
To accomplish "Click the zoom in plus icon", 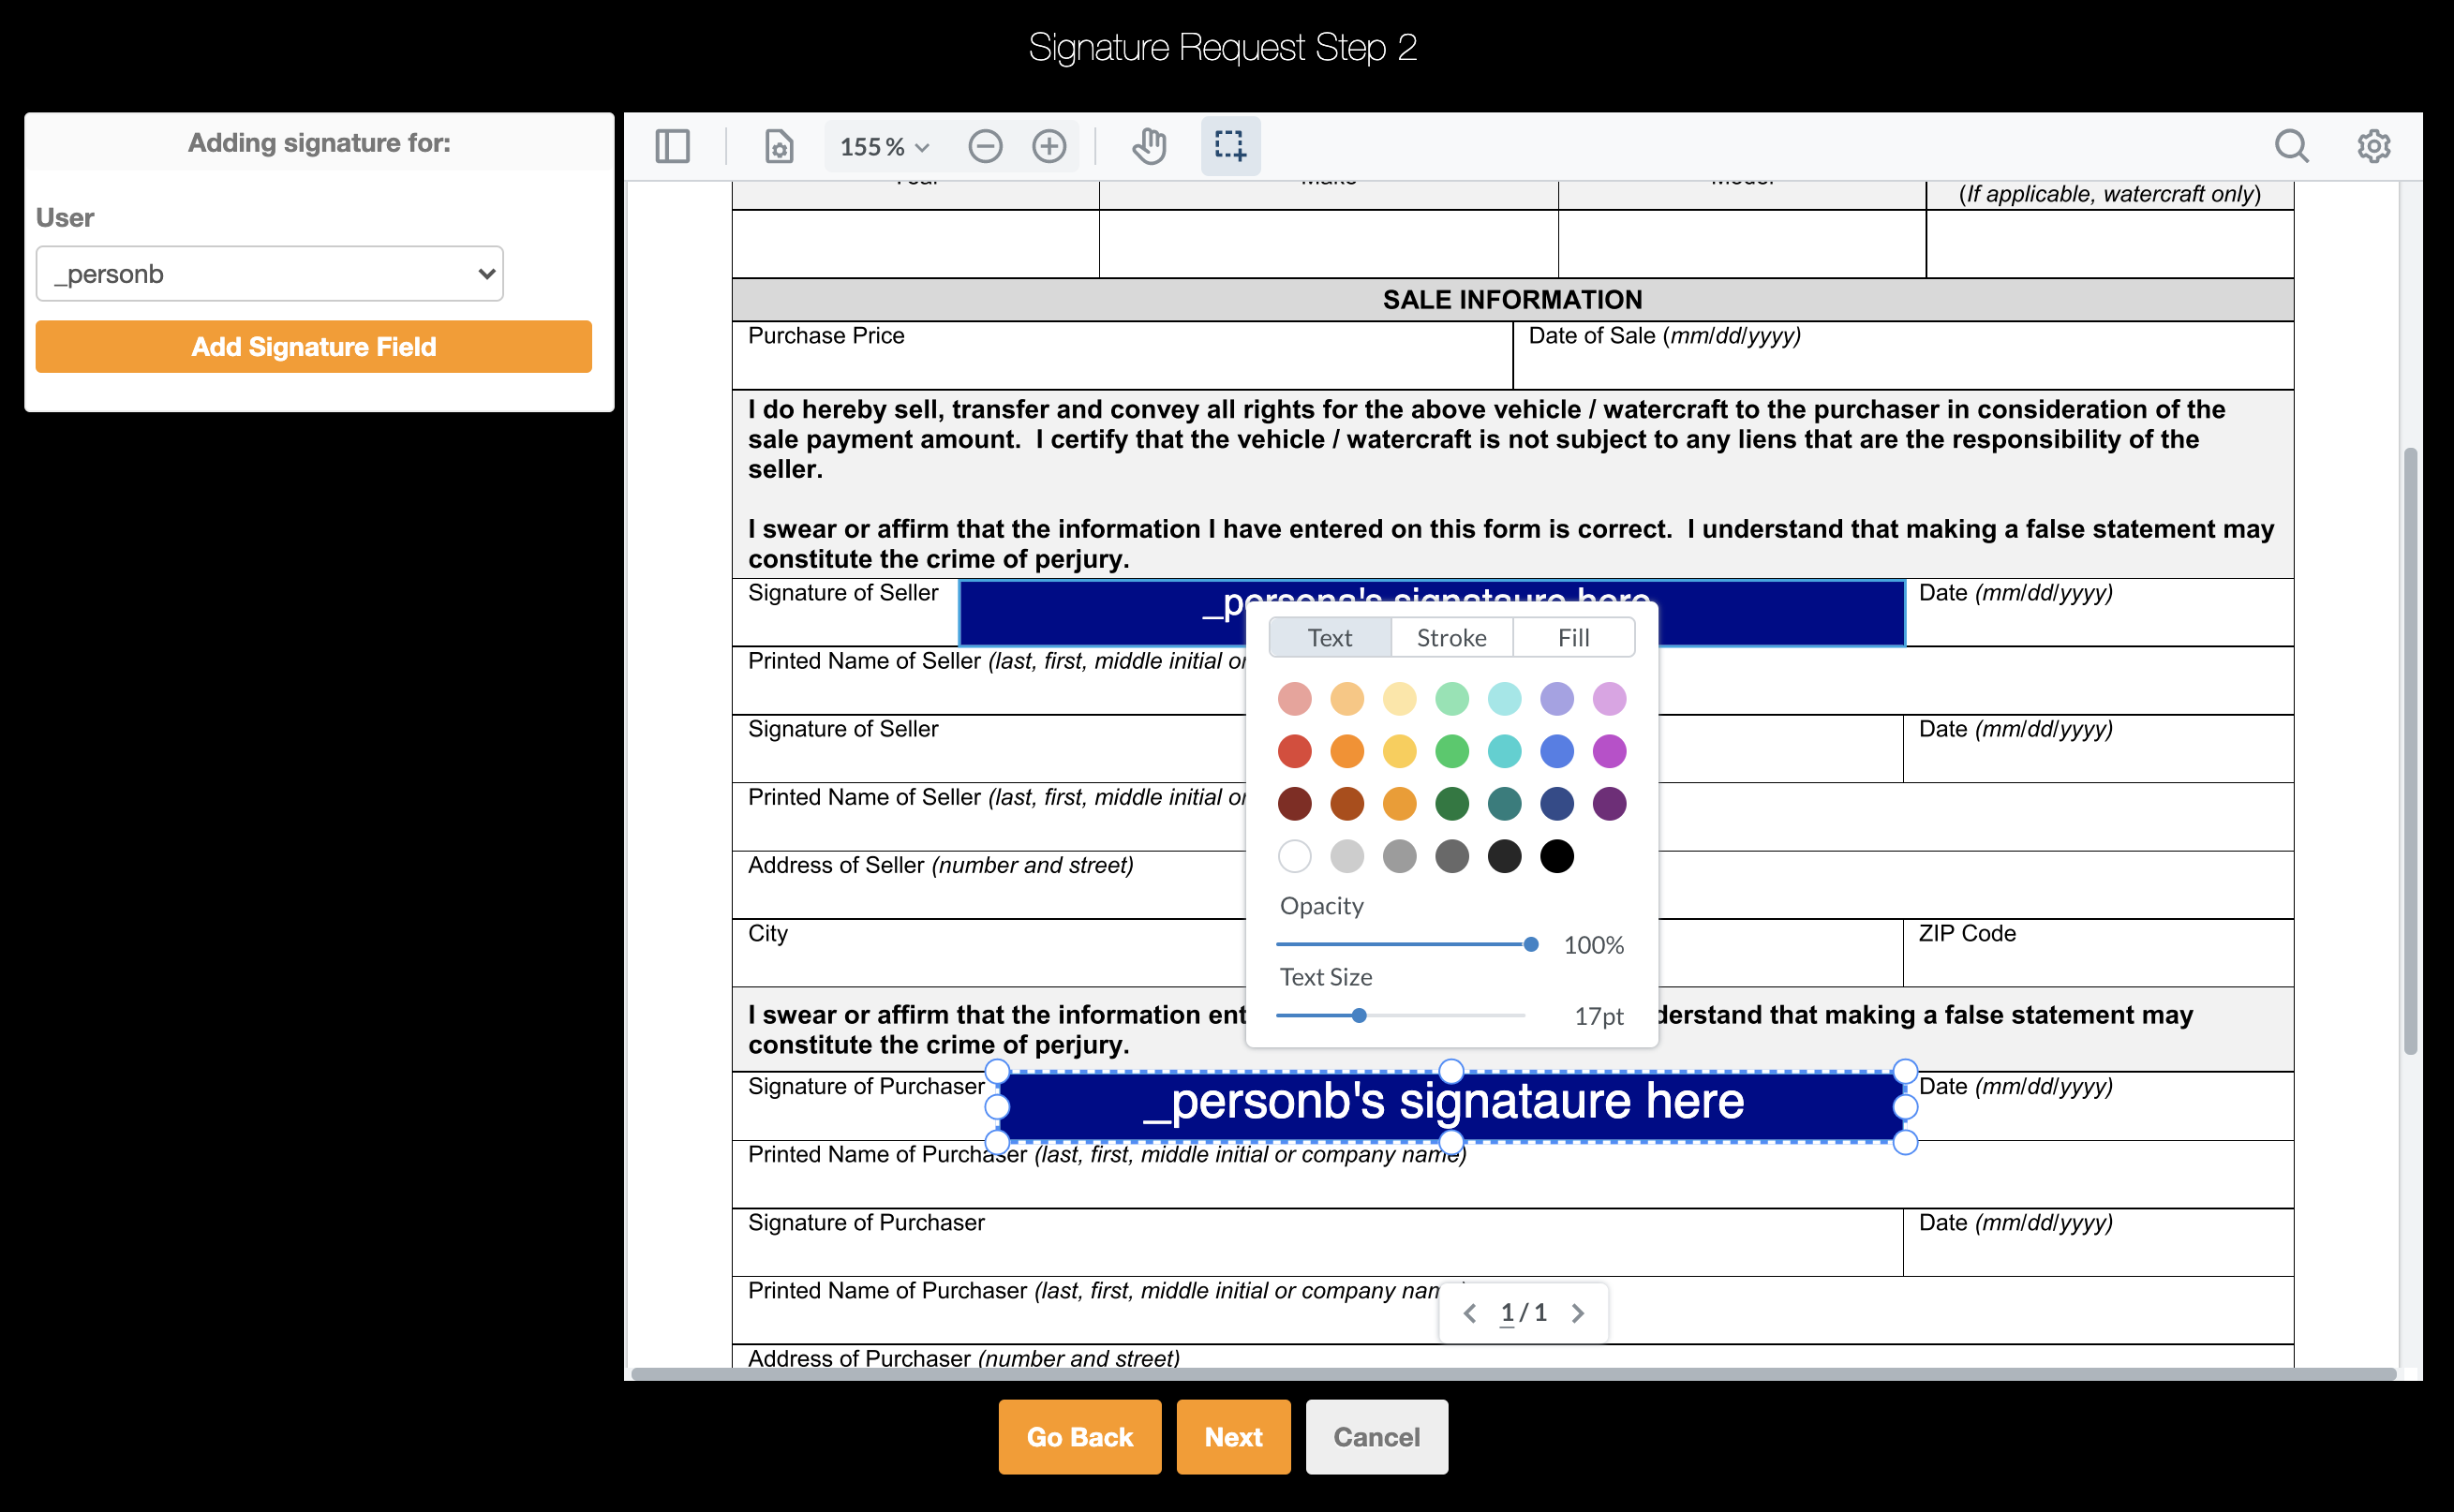I will (x=1049, y=147).
